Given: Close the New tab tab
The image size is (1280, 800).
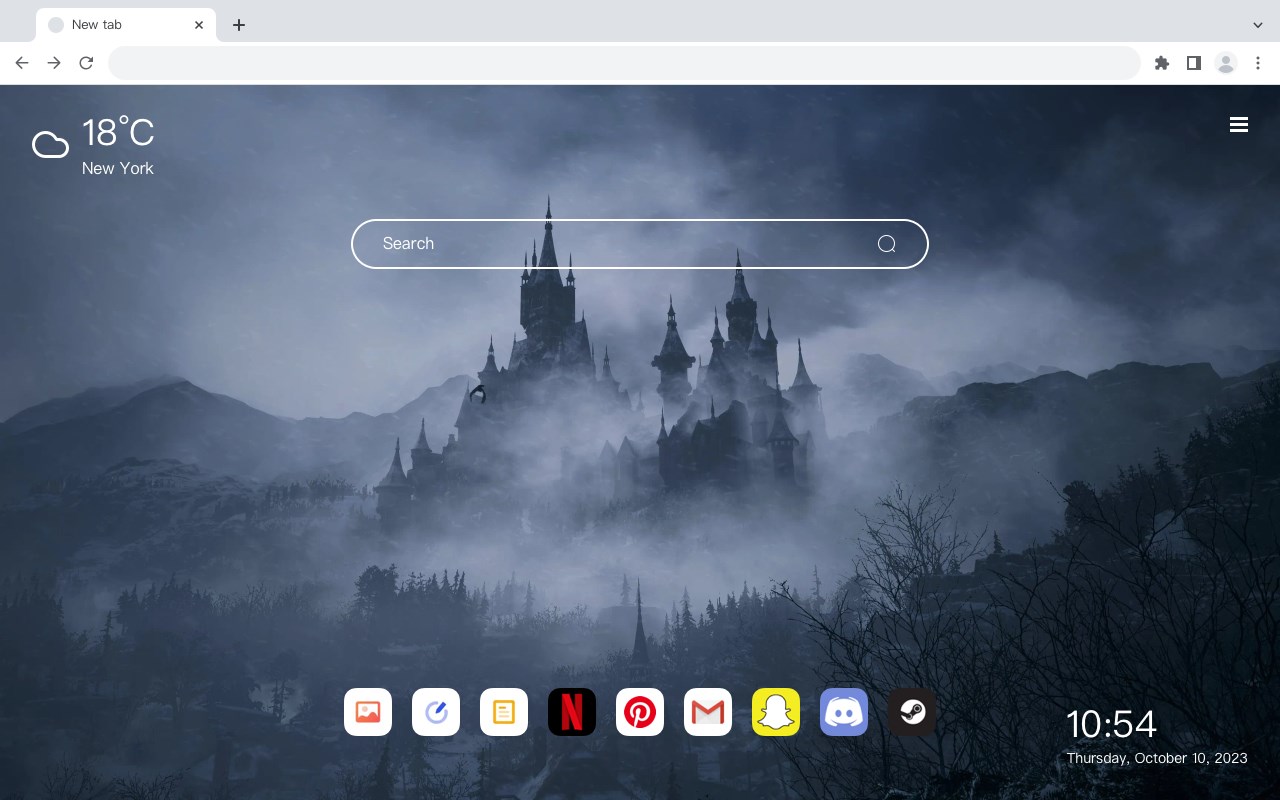Looking at the screenshot, I should point(200,25).
